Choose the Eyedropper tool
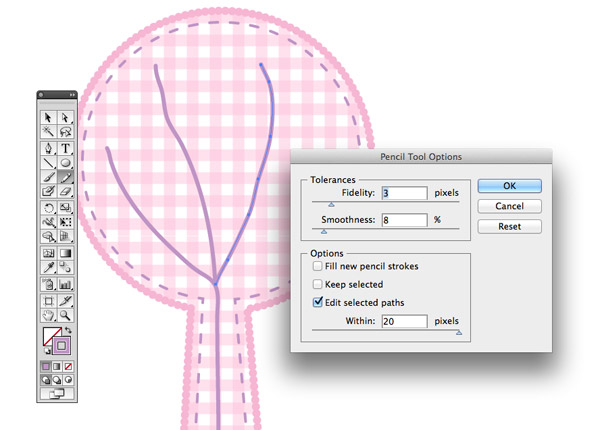Image resolution: width=600 pixels, height=430 pixels. point(48,267)
